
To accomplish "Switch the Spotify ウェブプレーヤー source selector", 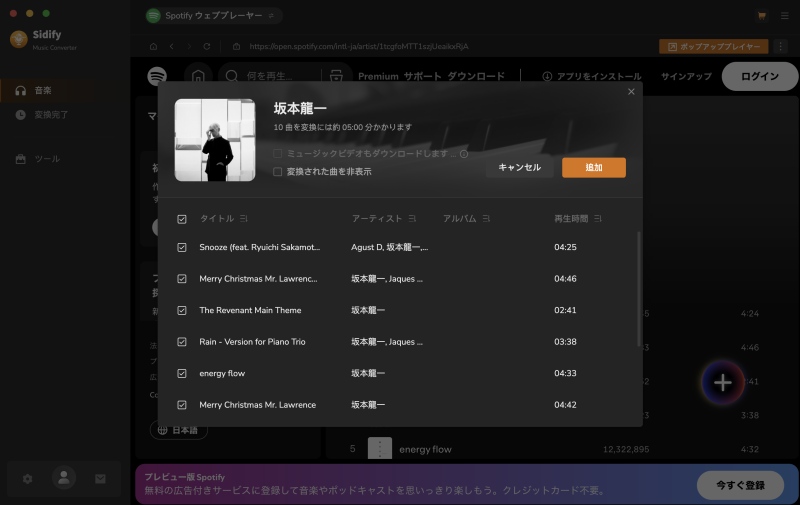I will tap(214, 16).
